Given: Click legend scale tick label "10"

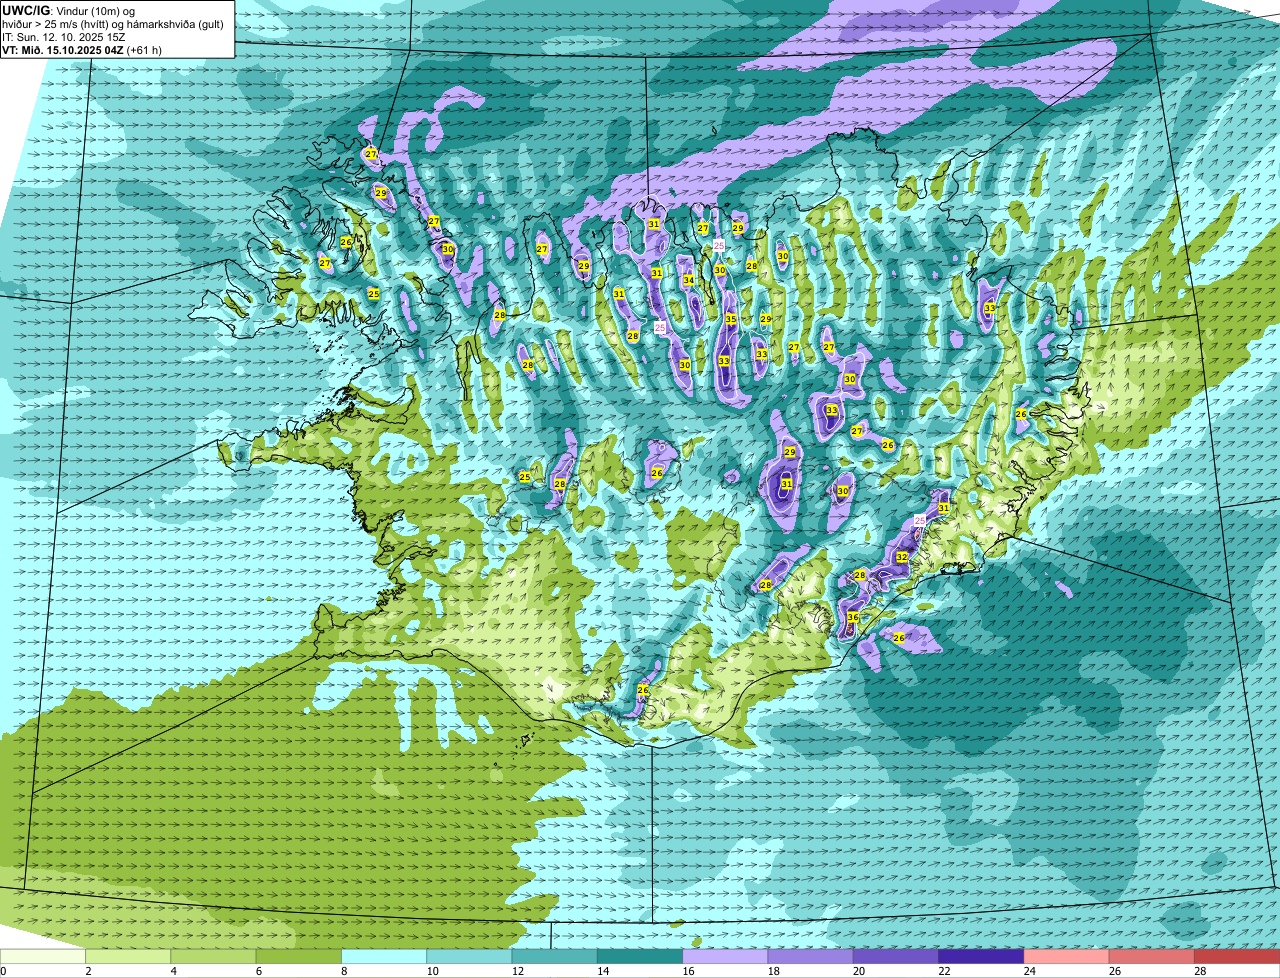Looking at the screenshot, I should [x=432, y=971].
